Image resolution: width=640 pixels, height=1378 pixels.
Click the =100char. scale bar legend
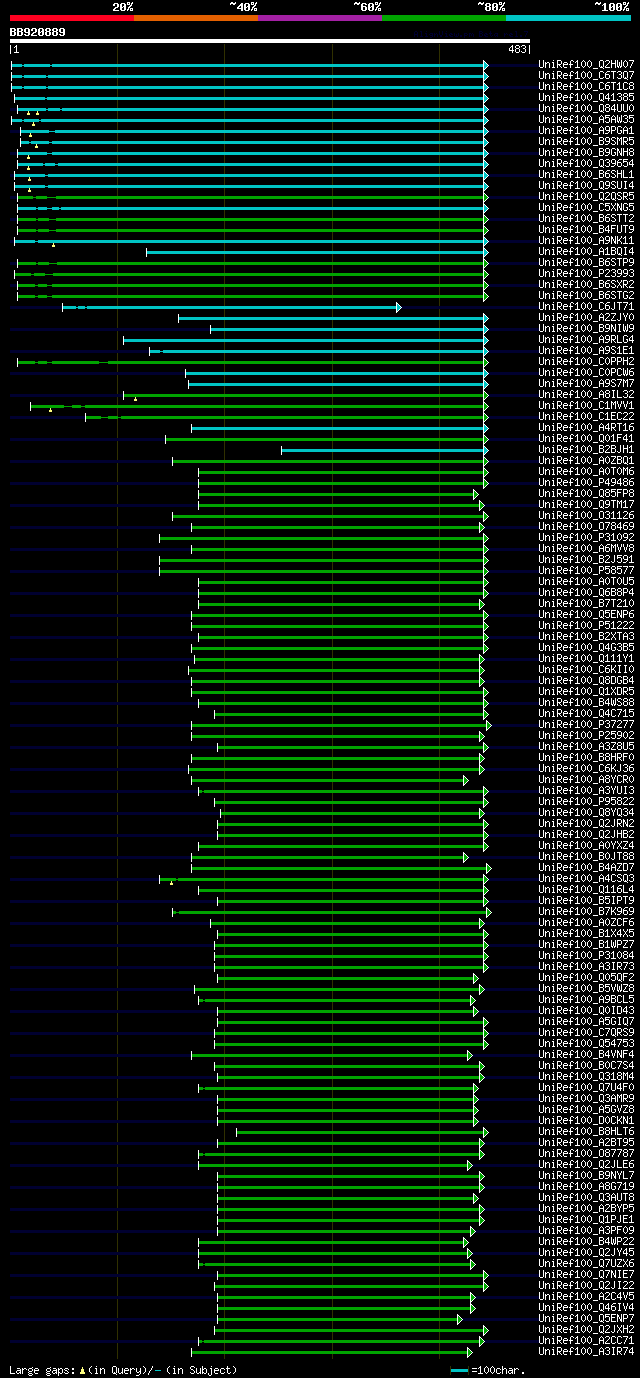[x=488, y=1370]
